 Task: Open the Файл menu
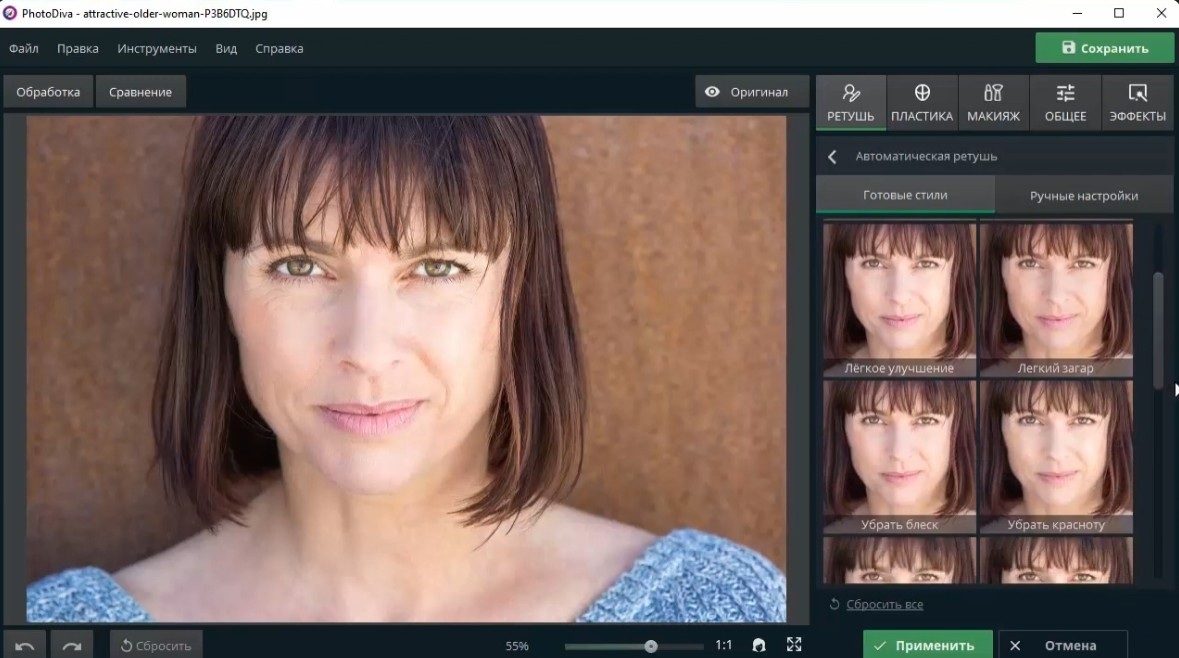(x=23, y=48)
